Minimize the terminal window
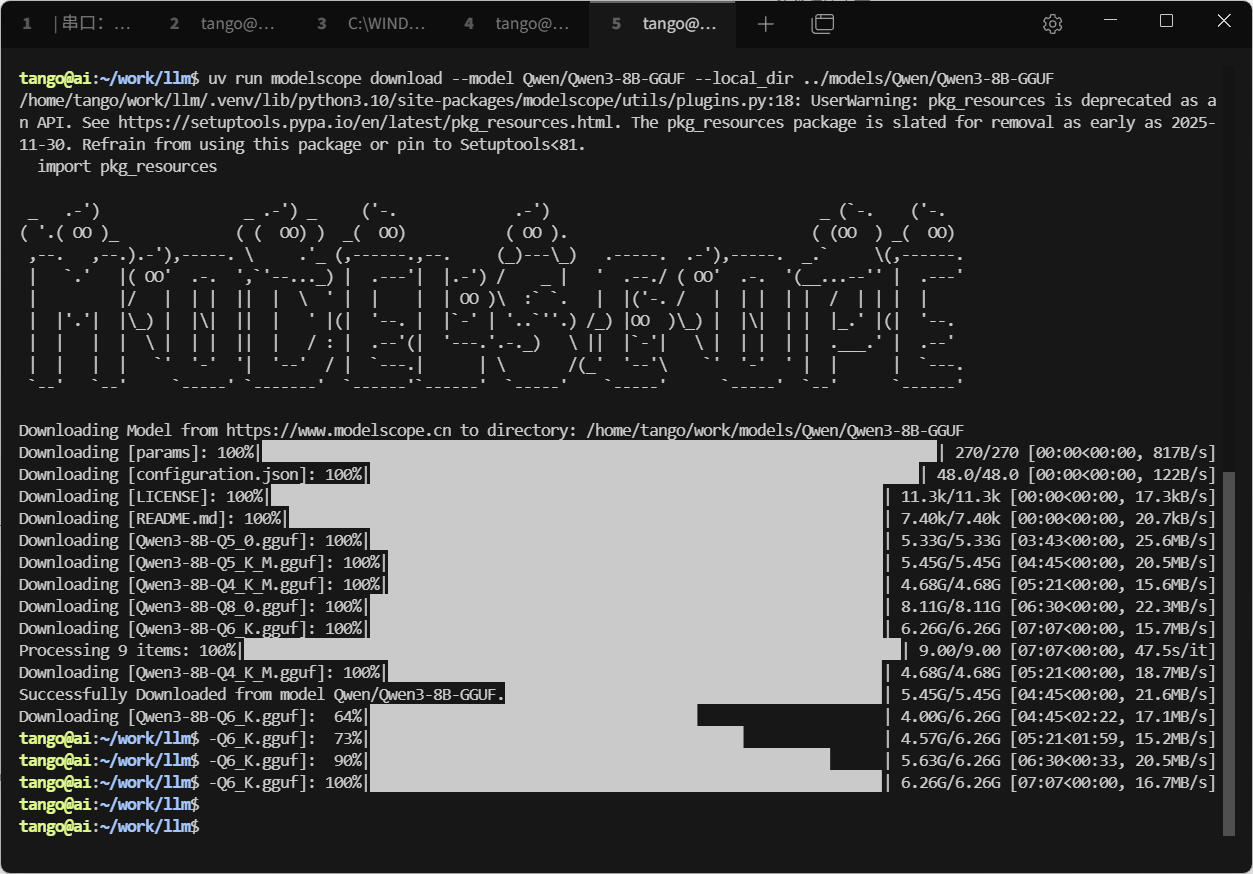The width and height of the screenshot is (1253, 874). pyautogui.click(x=1107, y=21)
